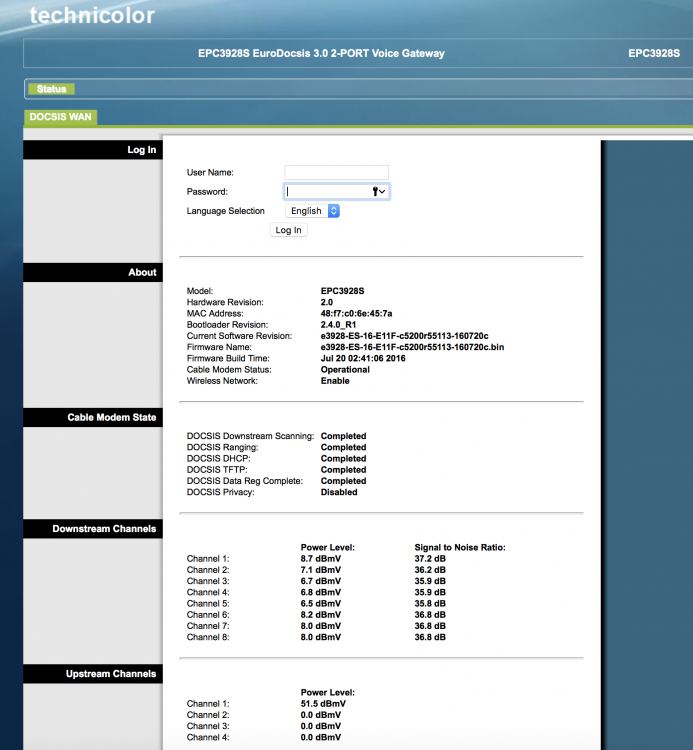693x750 pixels.
Task: Click the EPC3928S model label in the banner
Action: tap(654, 54)
